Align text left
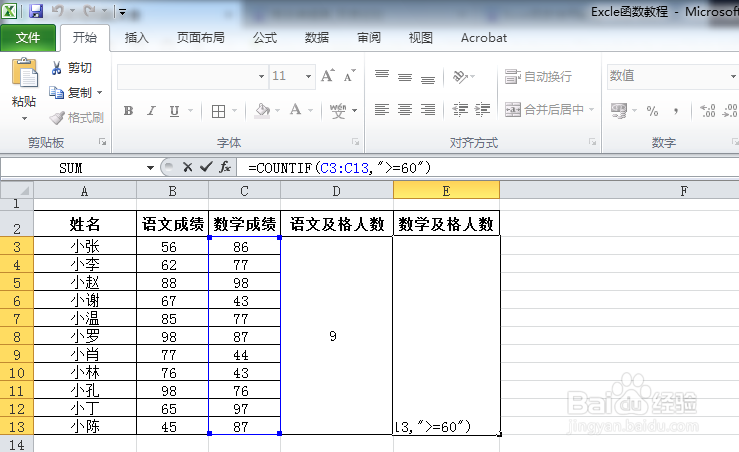 click(382, 110)
